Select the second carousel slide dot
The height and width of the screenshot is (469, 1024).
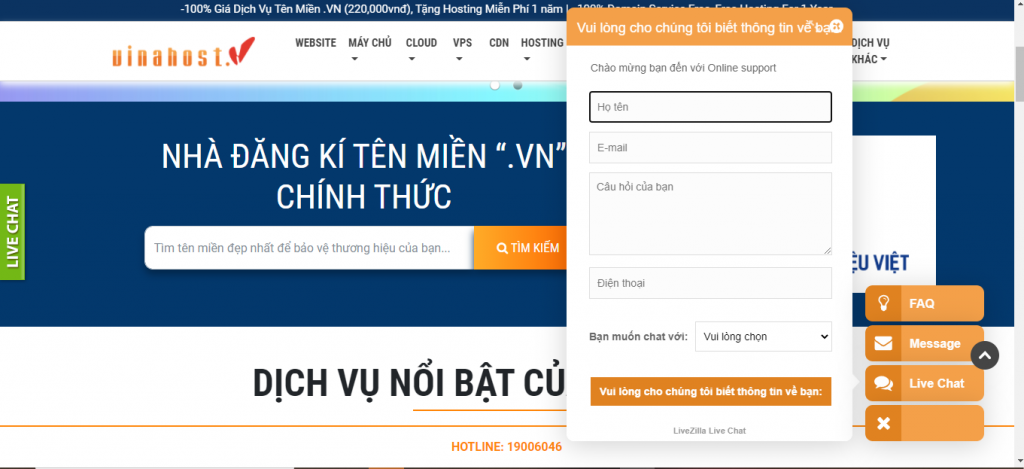[x=518, y=86]
